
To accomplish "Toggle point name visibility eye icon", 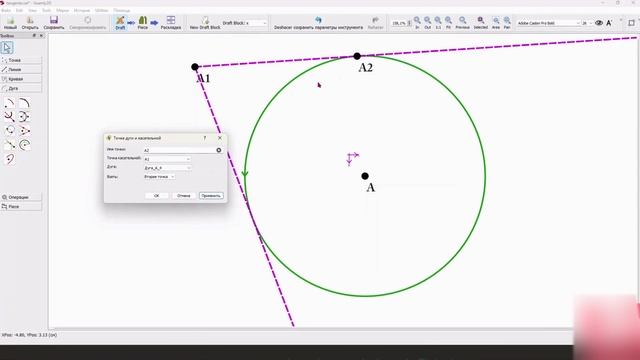I will [x=599, y=23].
